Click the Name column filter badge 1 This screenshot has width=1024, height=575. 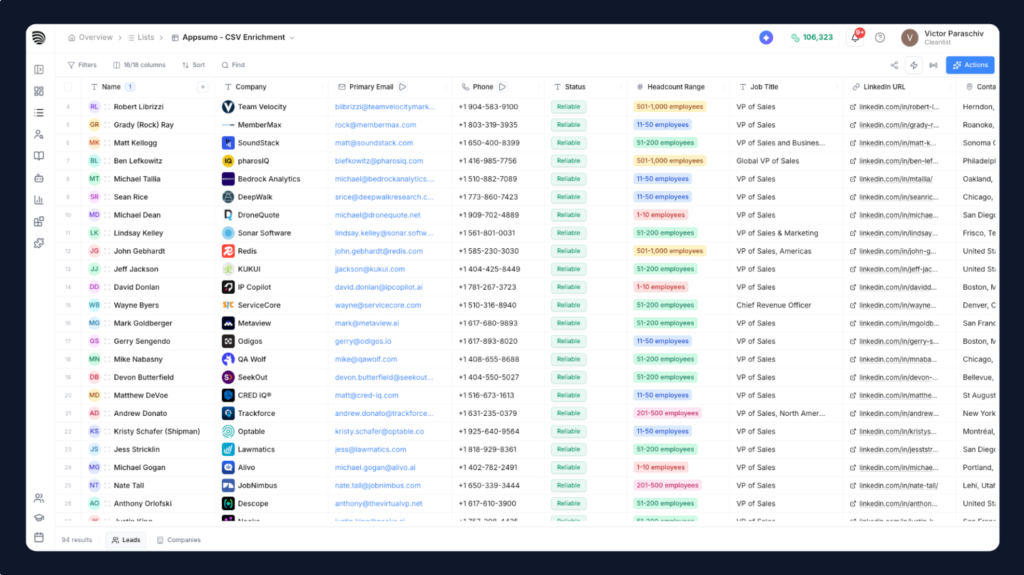click(x=130, y=87)
